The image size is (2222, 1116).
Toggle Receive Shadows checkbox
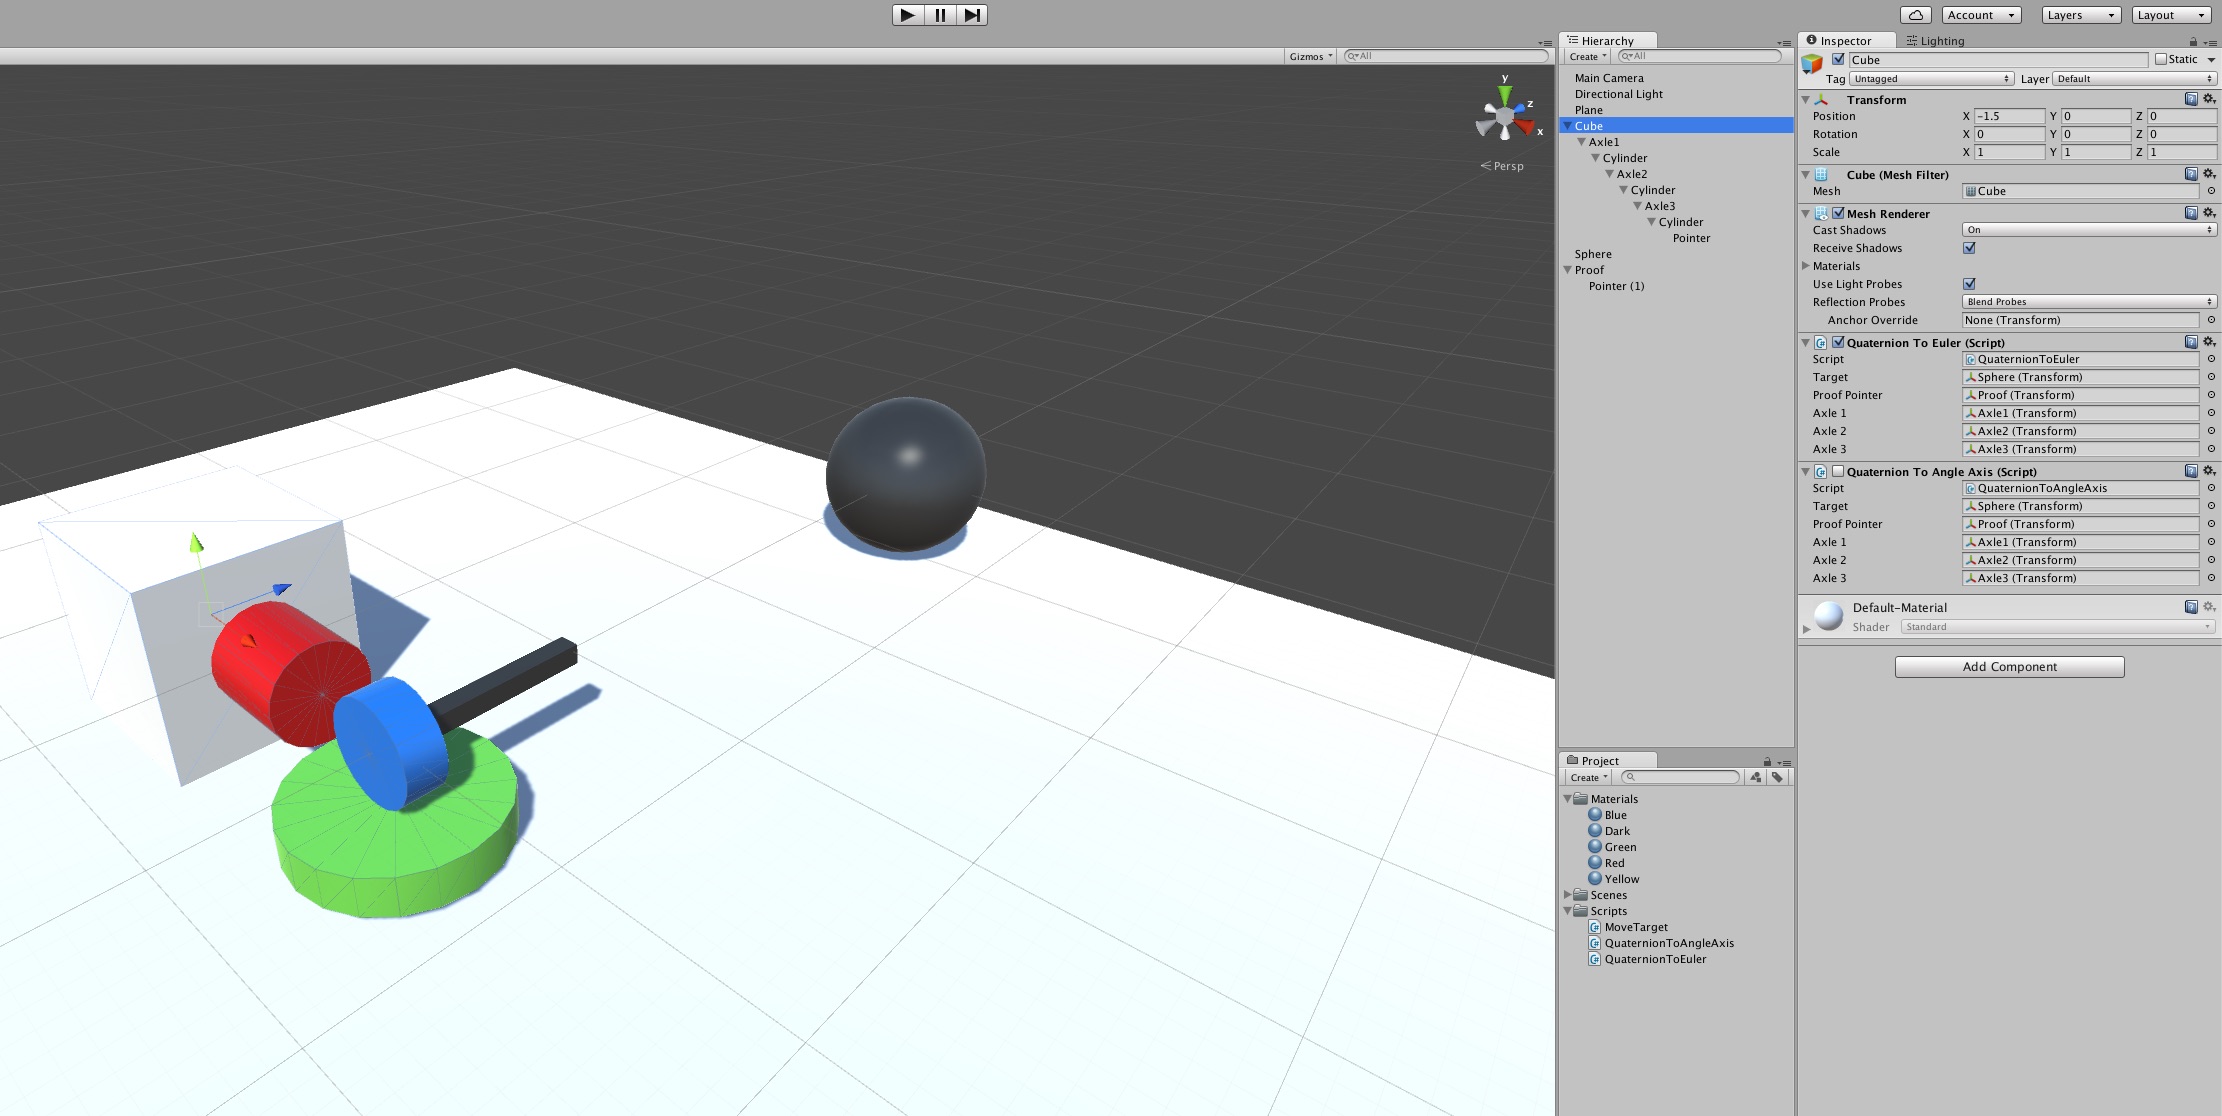[x=1969, y=248]
